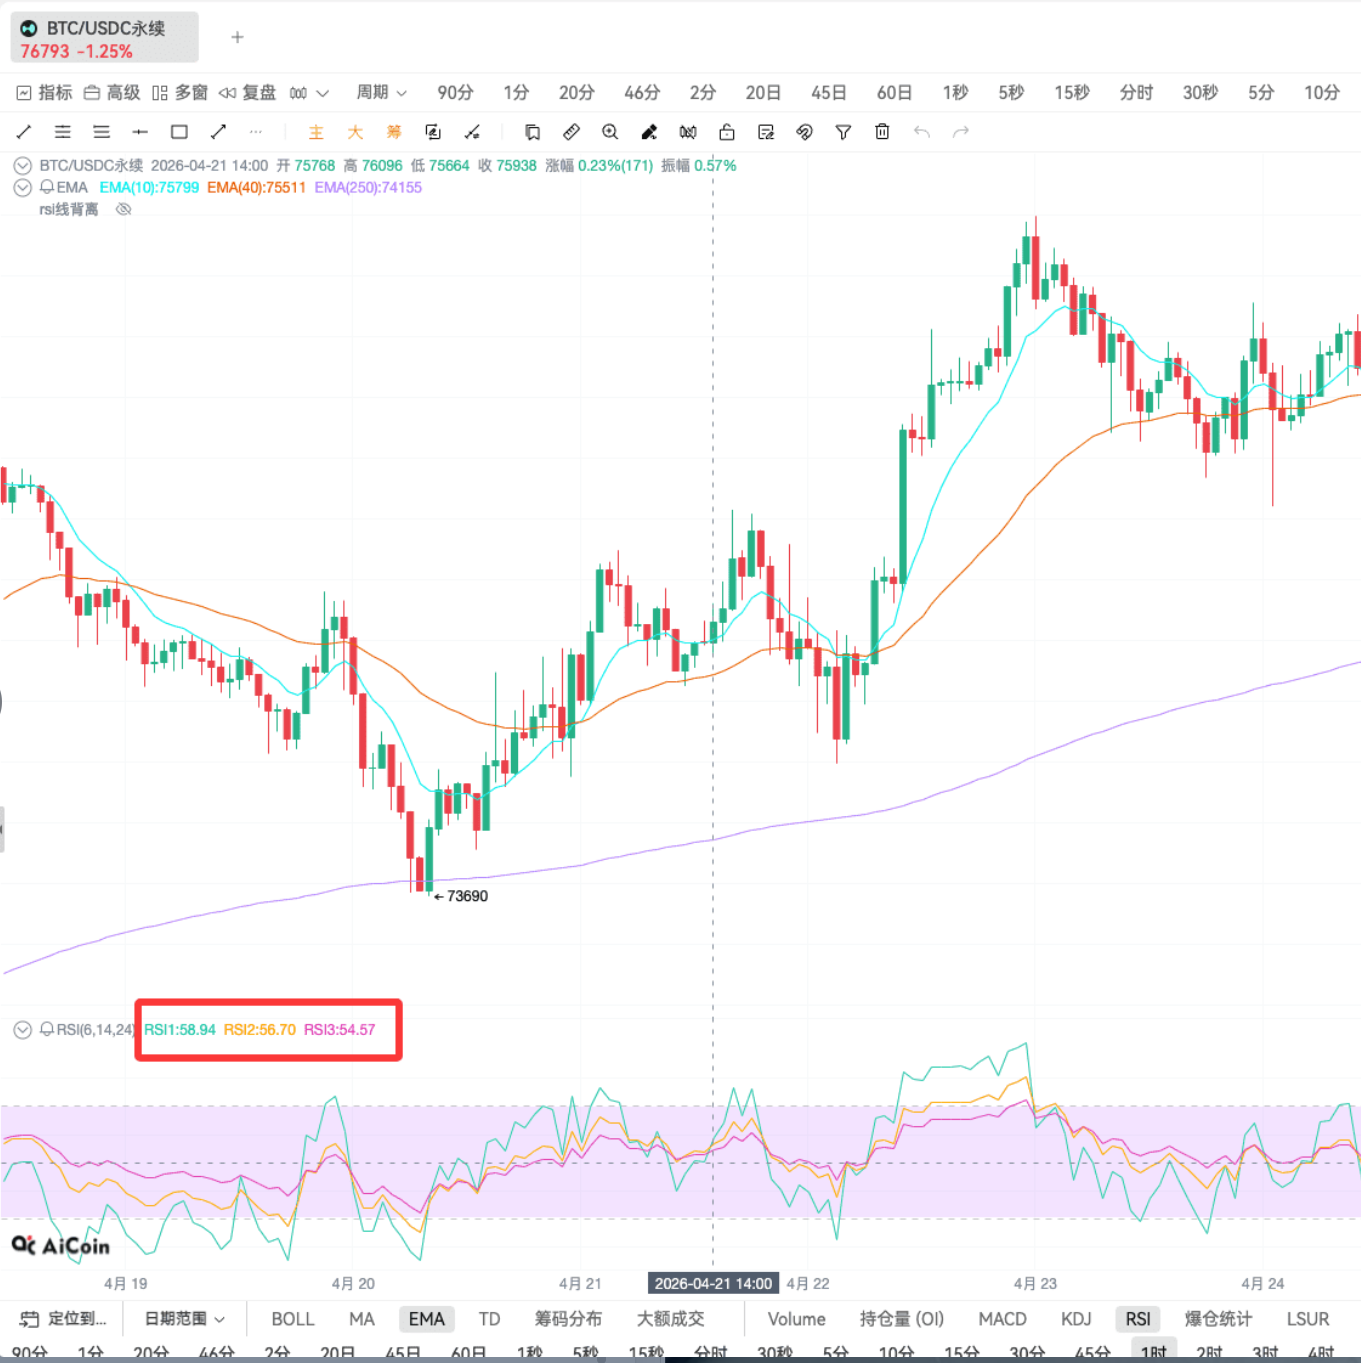This screenshot has height=1363, width=1361.
Task: Enable the BOLL indicator button
Action: [x=292, y=1319]
